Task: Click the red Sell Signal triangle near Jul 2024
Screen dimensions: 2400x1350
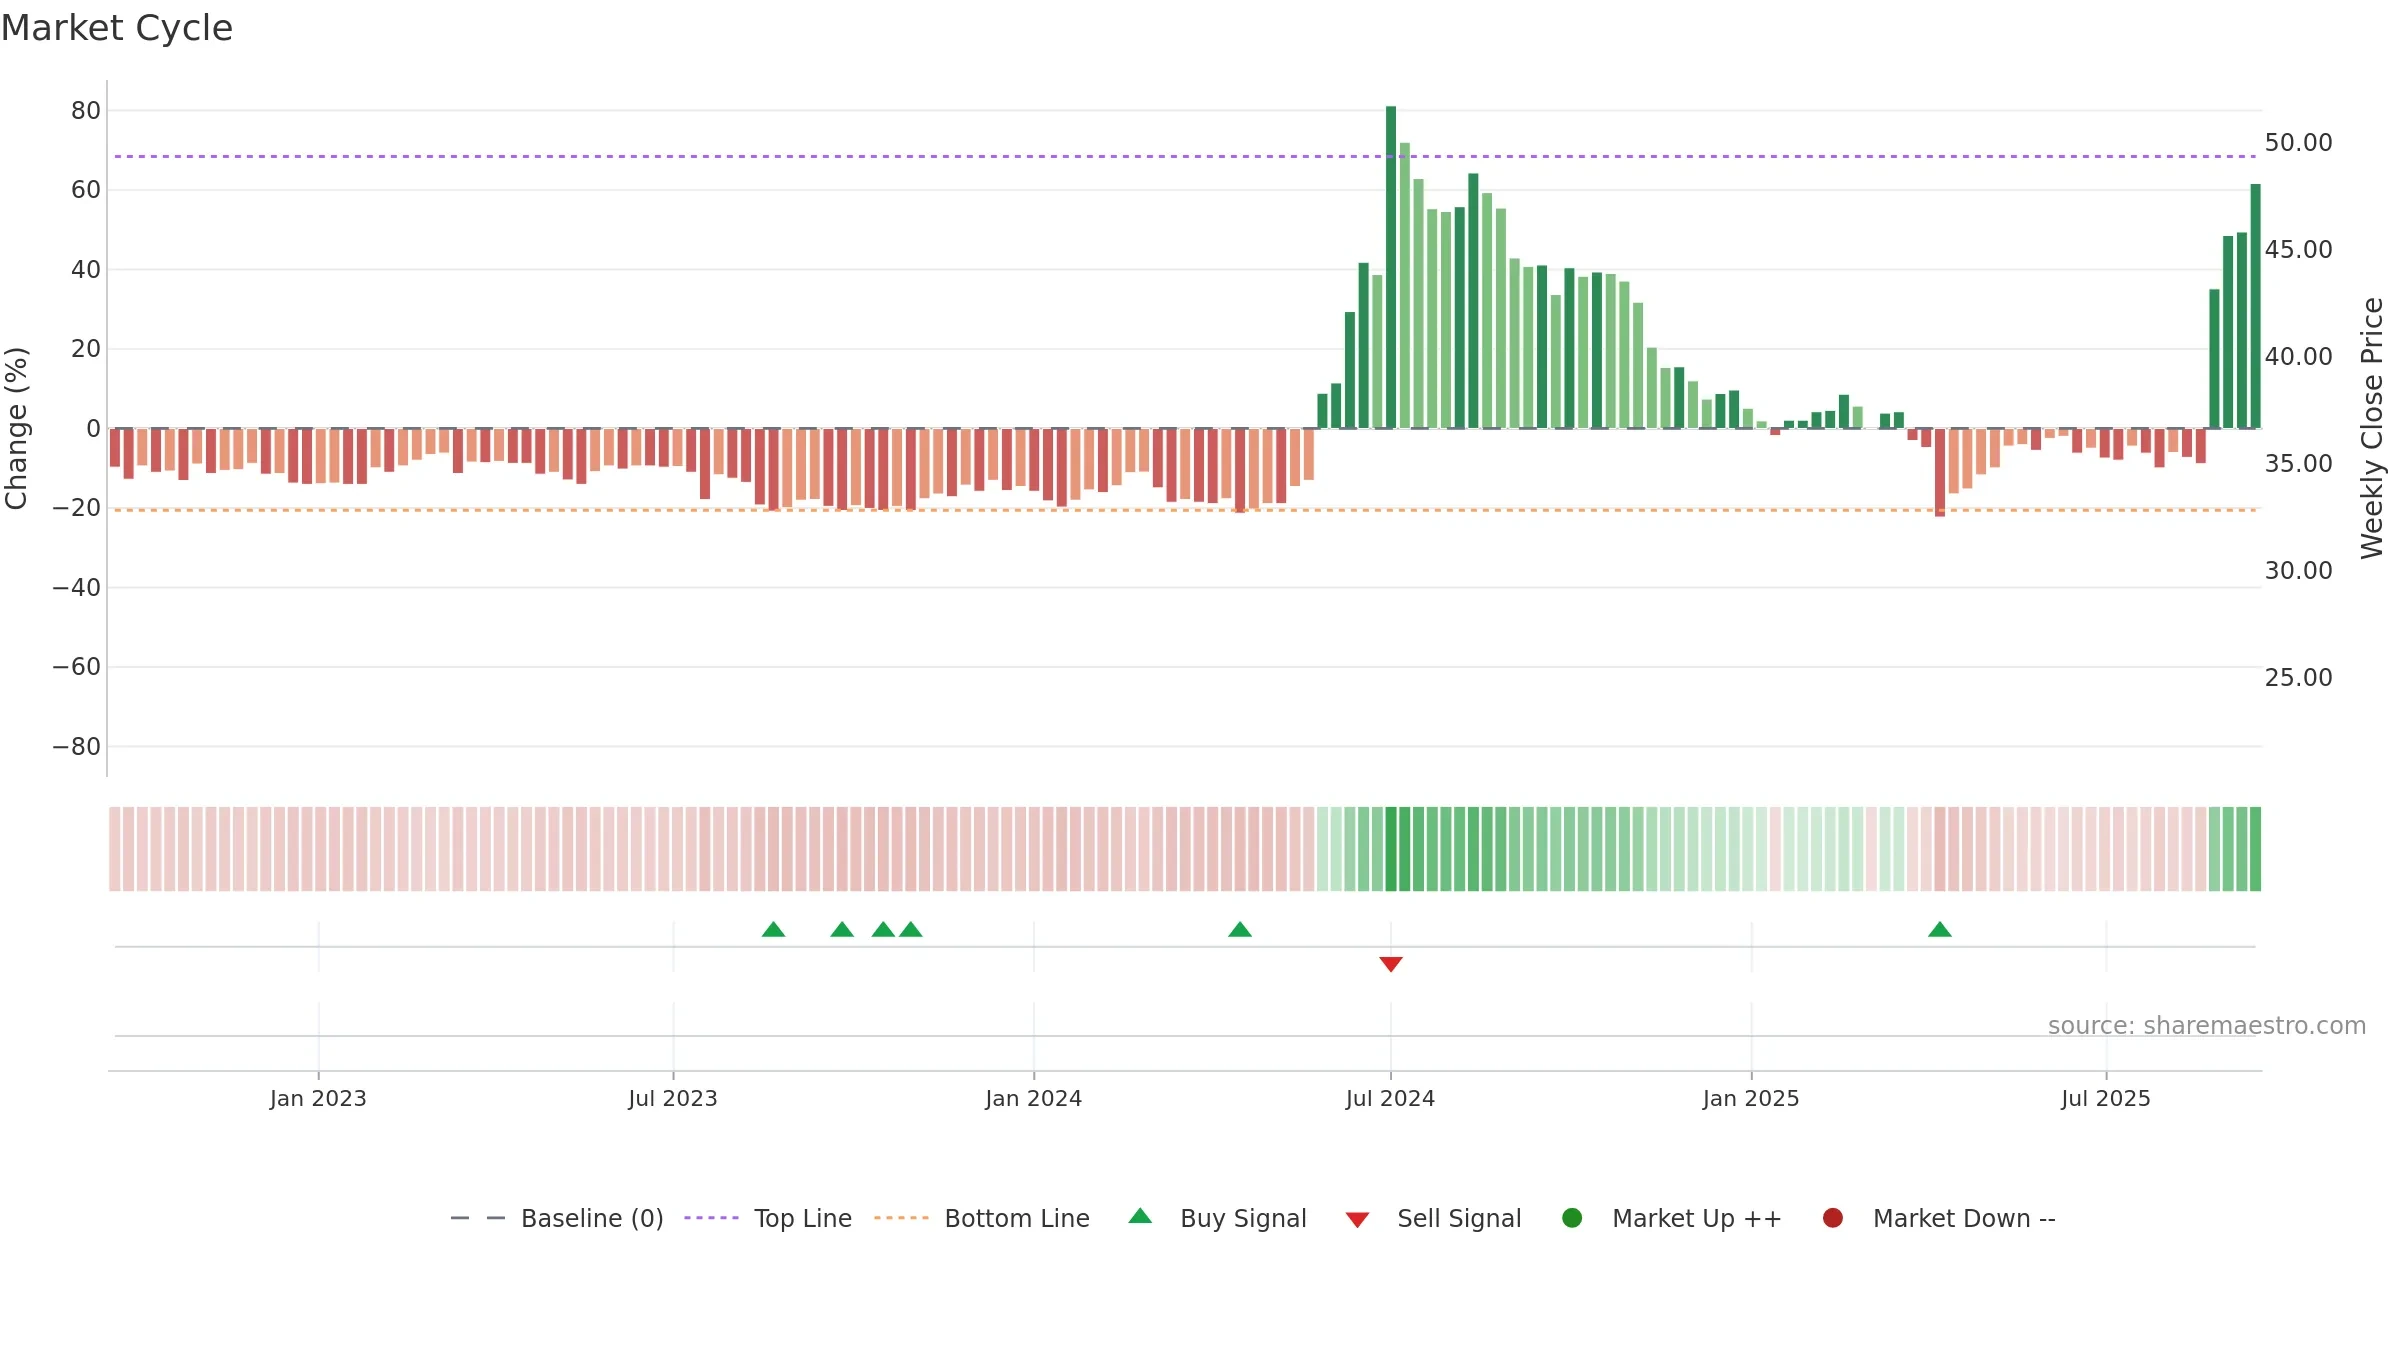Action: (1390, 964)
